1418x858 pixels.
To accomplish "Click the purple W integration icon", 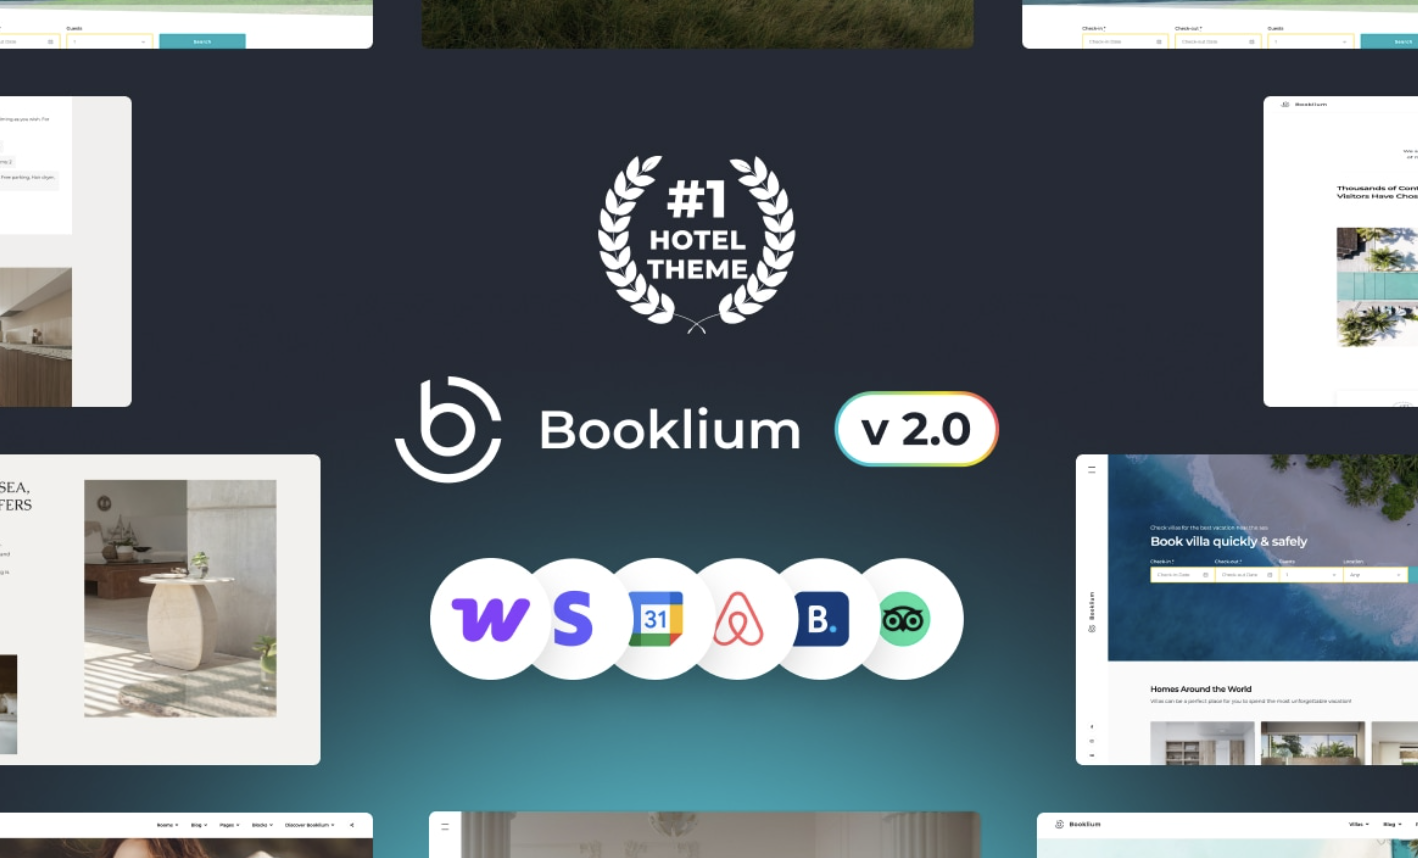I will click(x=489, y=619).
